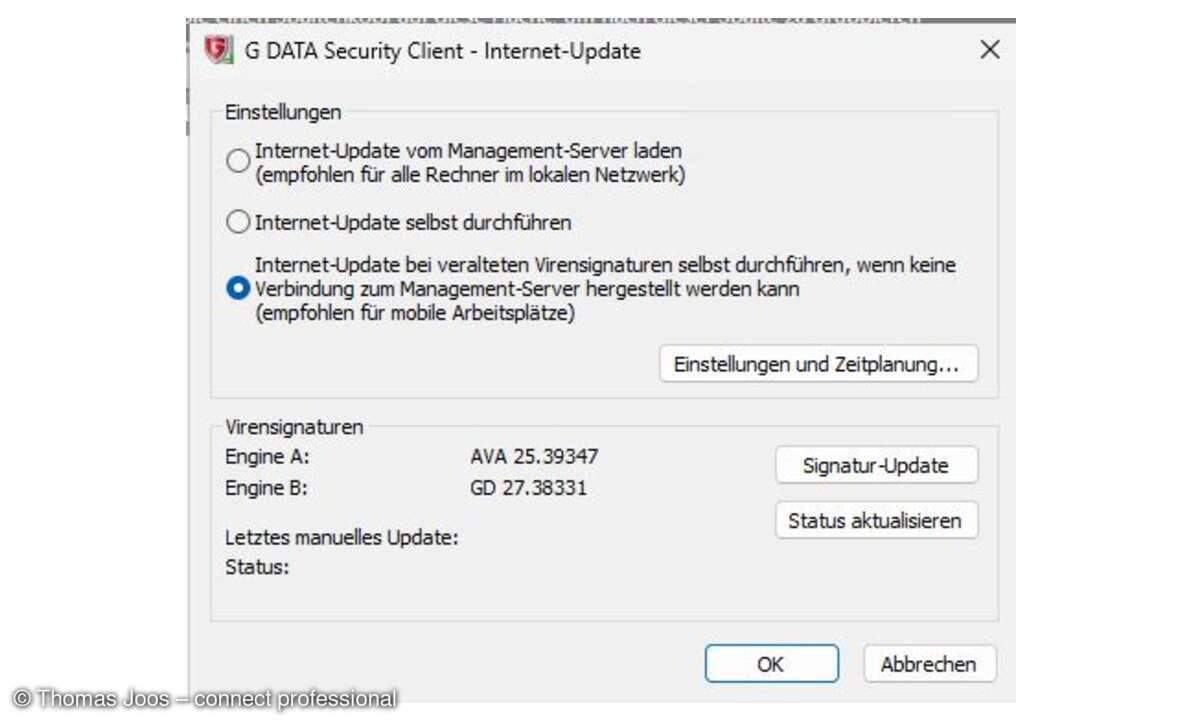Click the Virensignaturen section heading
Viewport: 1198px width, 720px height.
(294, 427)
